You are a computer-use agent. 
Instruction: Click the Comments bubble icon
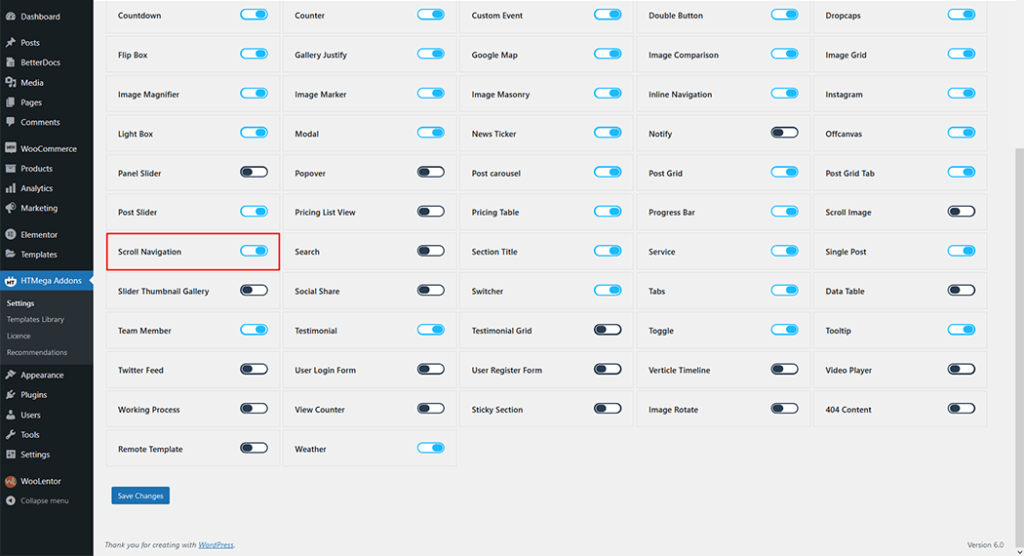10,122
